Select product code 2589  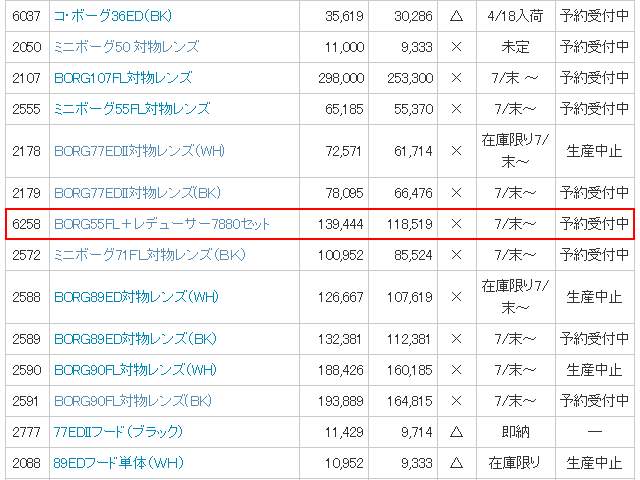27,339
